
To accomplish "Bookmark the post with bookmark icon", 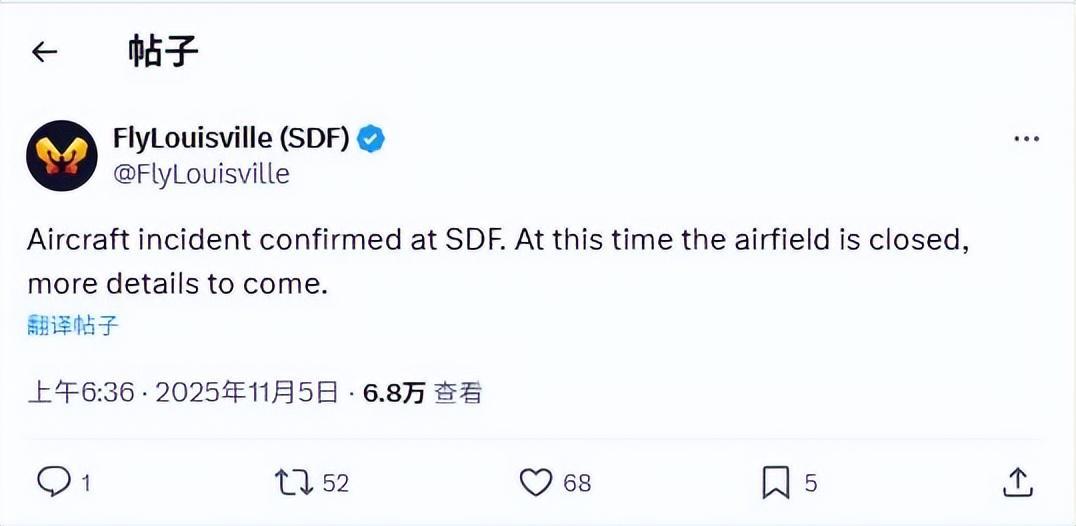I will (x=776, y=483).
